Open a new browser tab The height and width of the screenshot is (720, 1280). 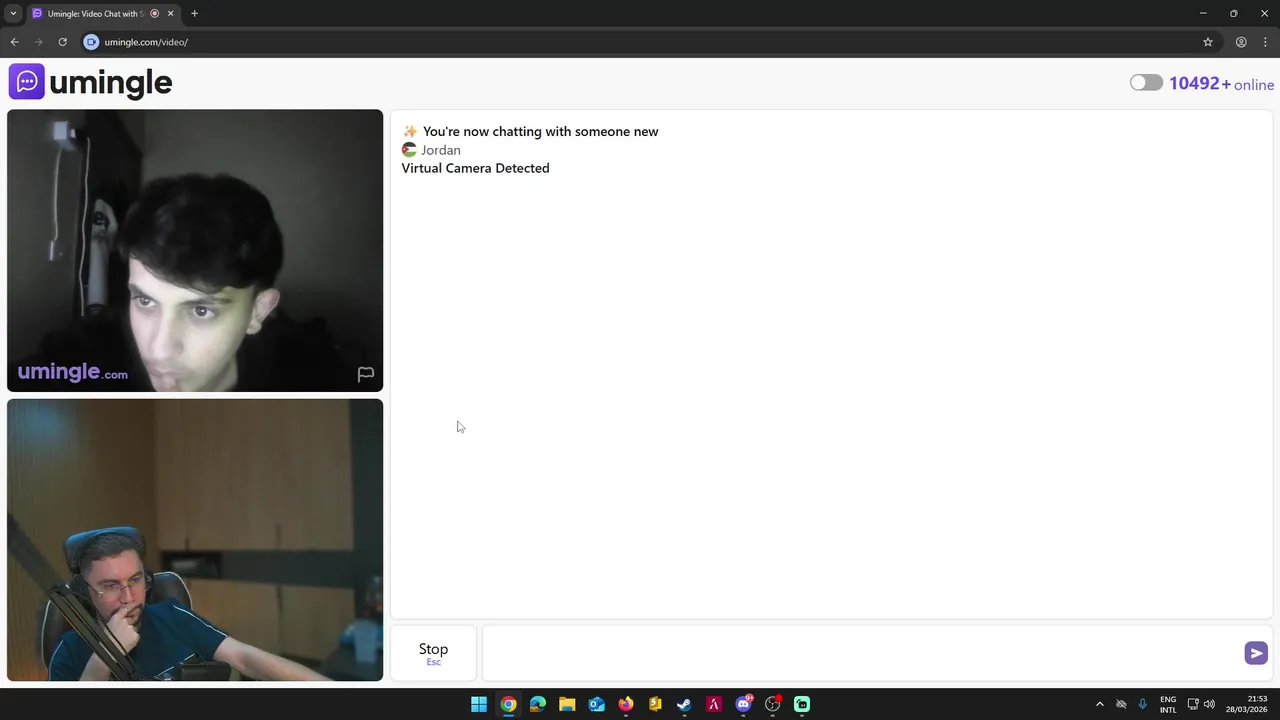[194, 14]
